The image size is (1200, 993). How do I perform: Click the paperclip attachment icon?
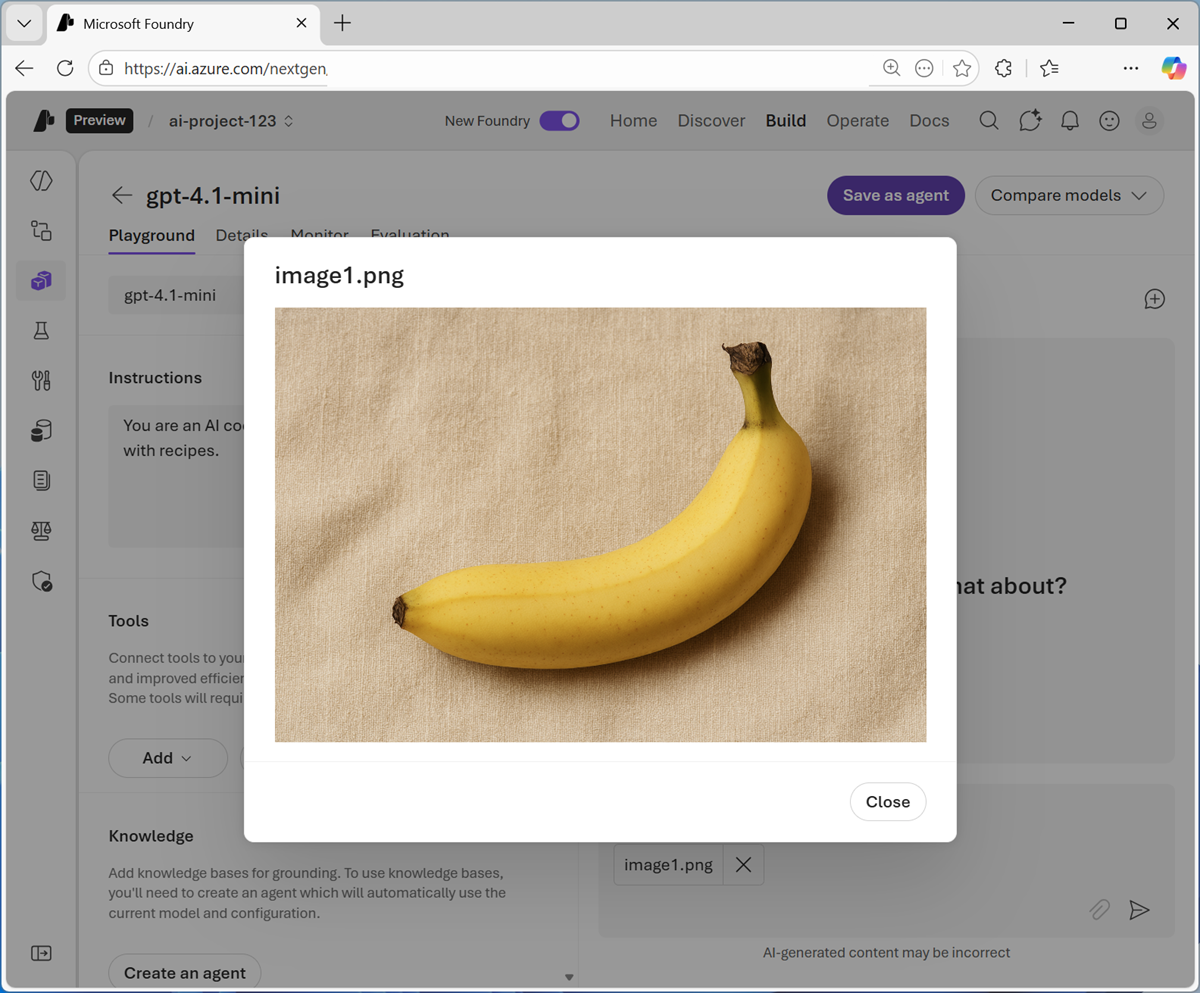[x=1100, y=910]
